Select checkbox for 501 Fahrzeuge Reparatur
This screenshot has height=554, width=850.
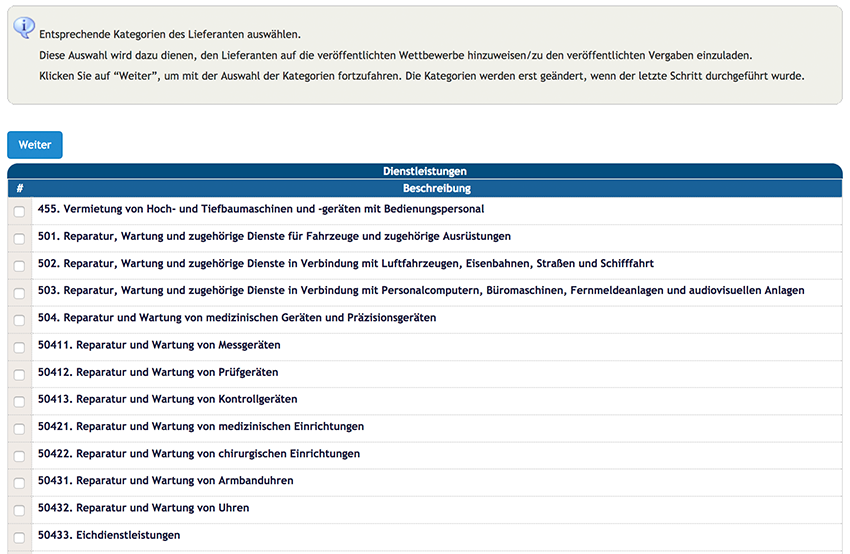click(20, 239)
